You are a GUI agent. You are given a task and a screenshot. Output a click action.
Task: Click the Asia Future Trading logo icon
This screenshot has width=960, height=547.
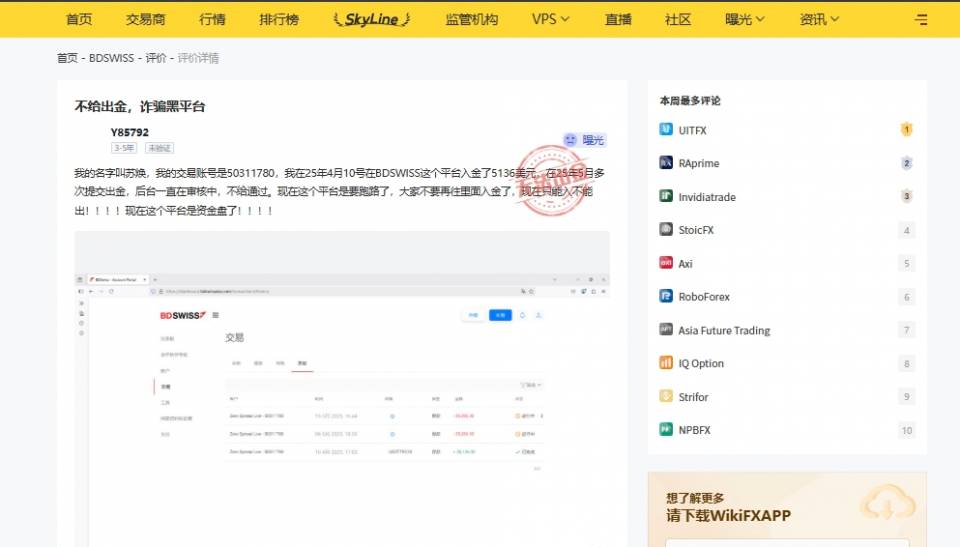pos(666,329)
